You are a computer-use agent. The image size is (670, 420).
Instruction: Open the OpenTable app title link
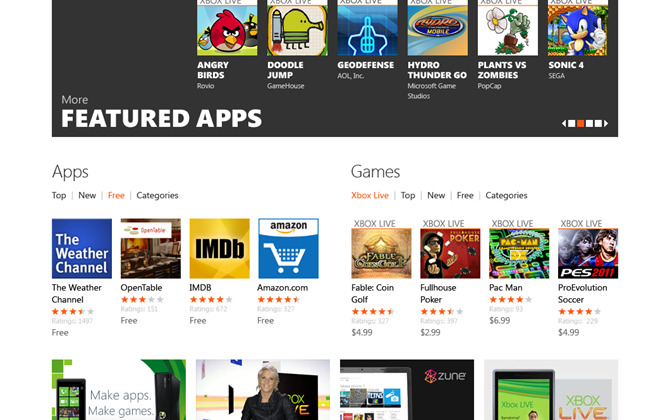pos(141,288)
